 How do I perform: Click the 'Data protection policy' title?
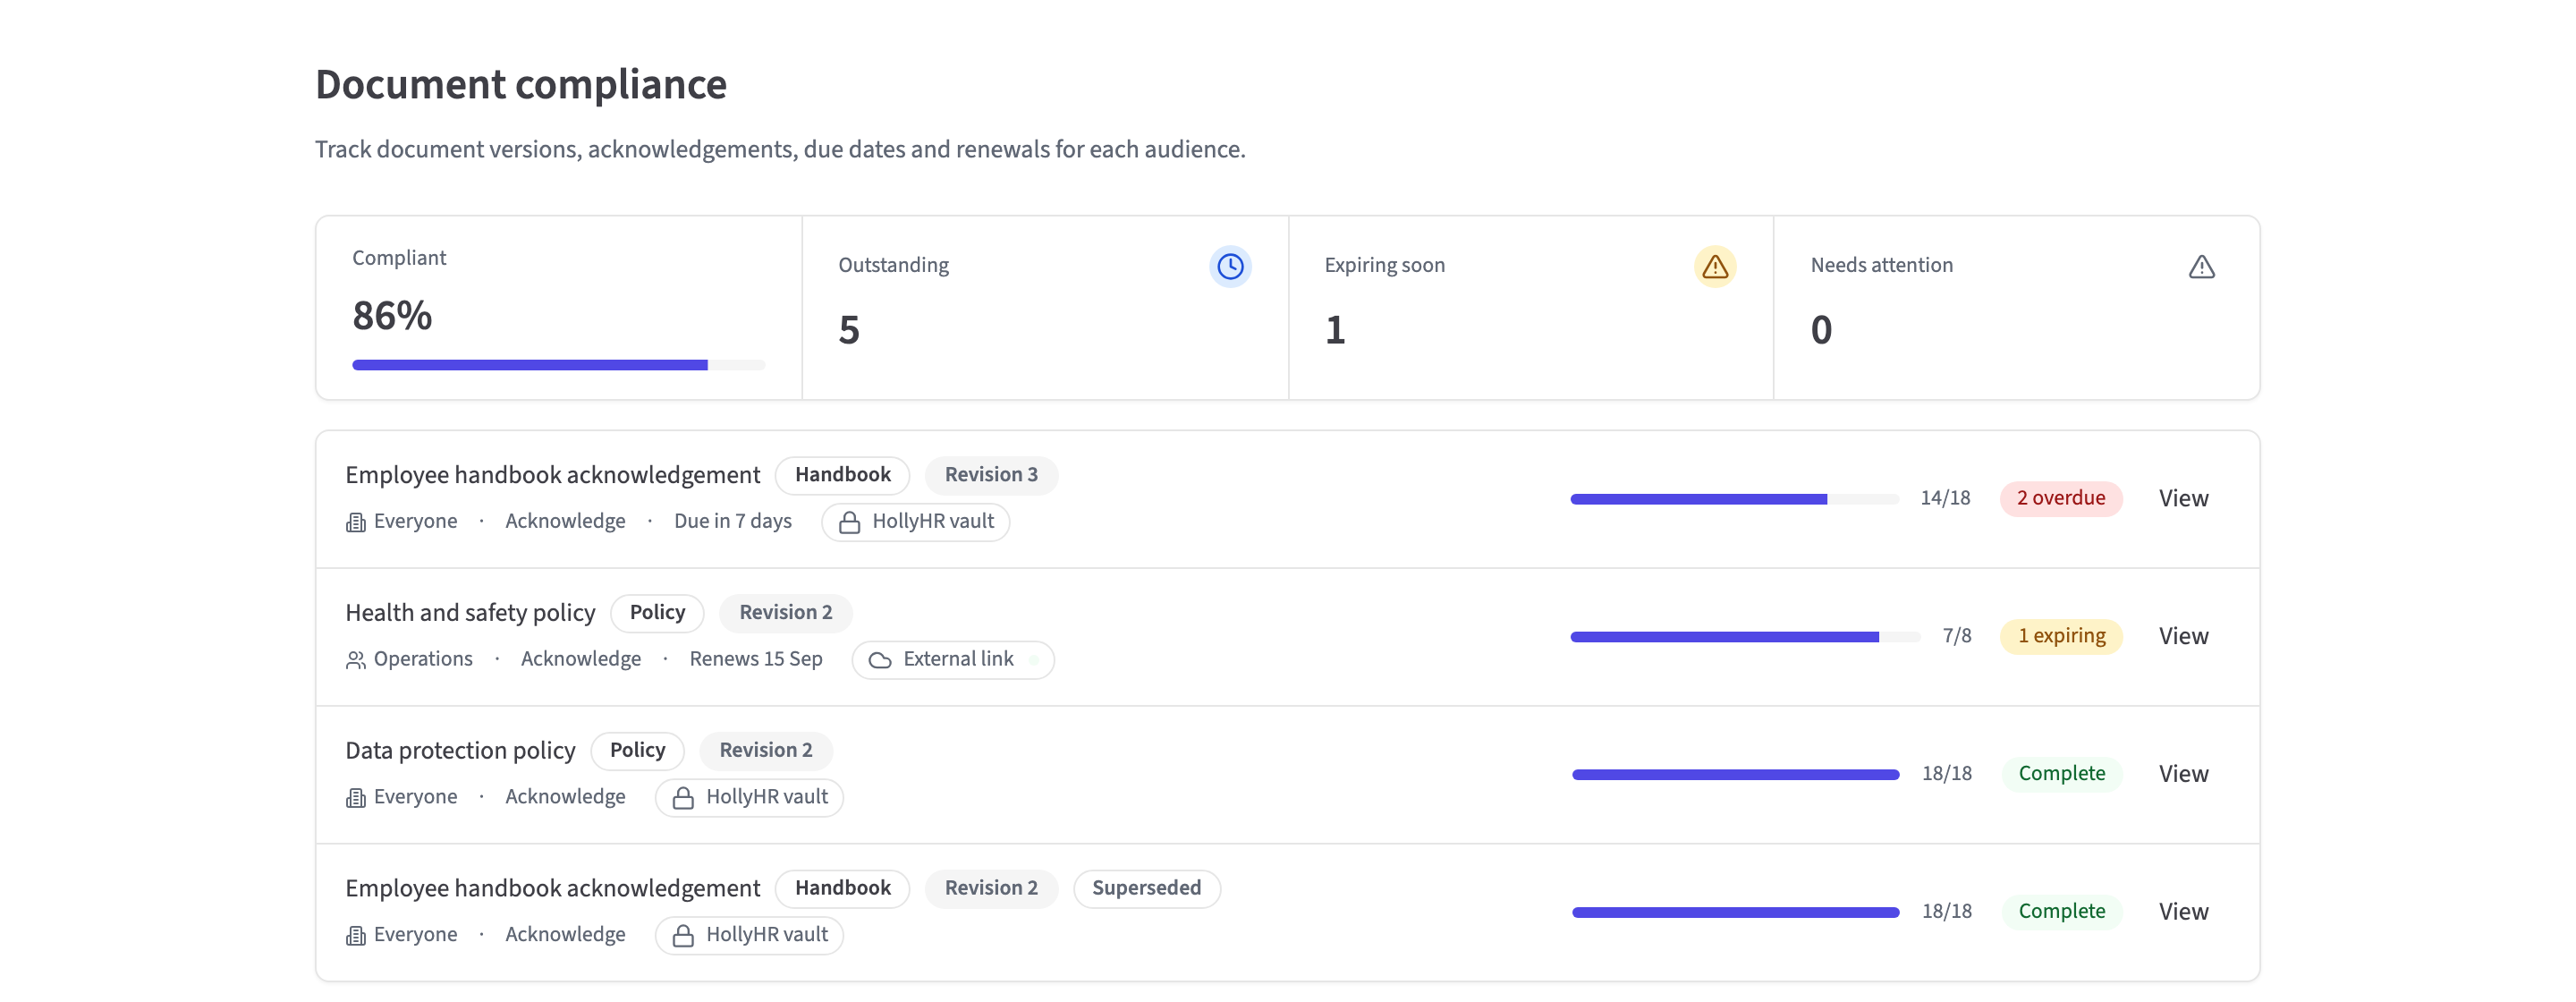pos(460,751)
